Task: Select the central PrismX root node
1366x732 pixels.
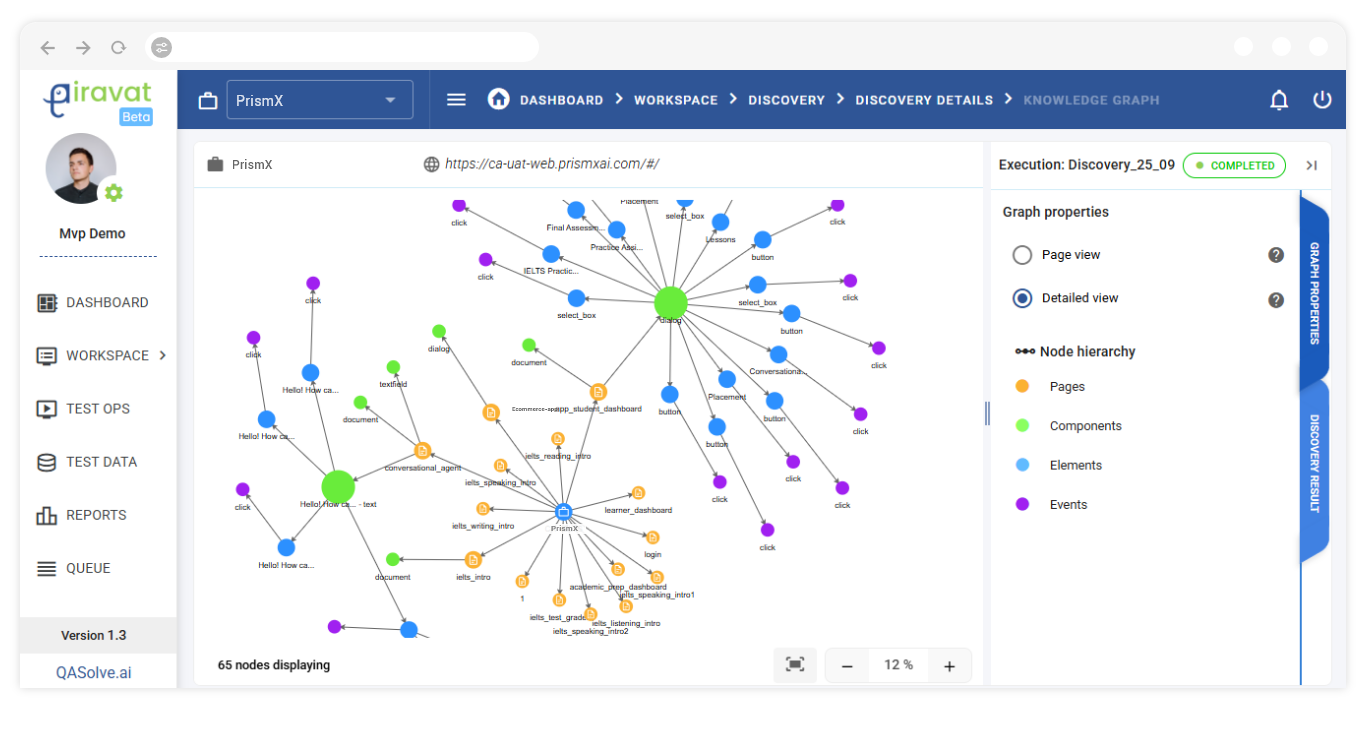Action: pyautogui.click(x=563, y=512)
